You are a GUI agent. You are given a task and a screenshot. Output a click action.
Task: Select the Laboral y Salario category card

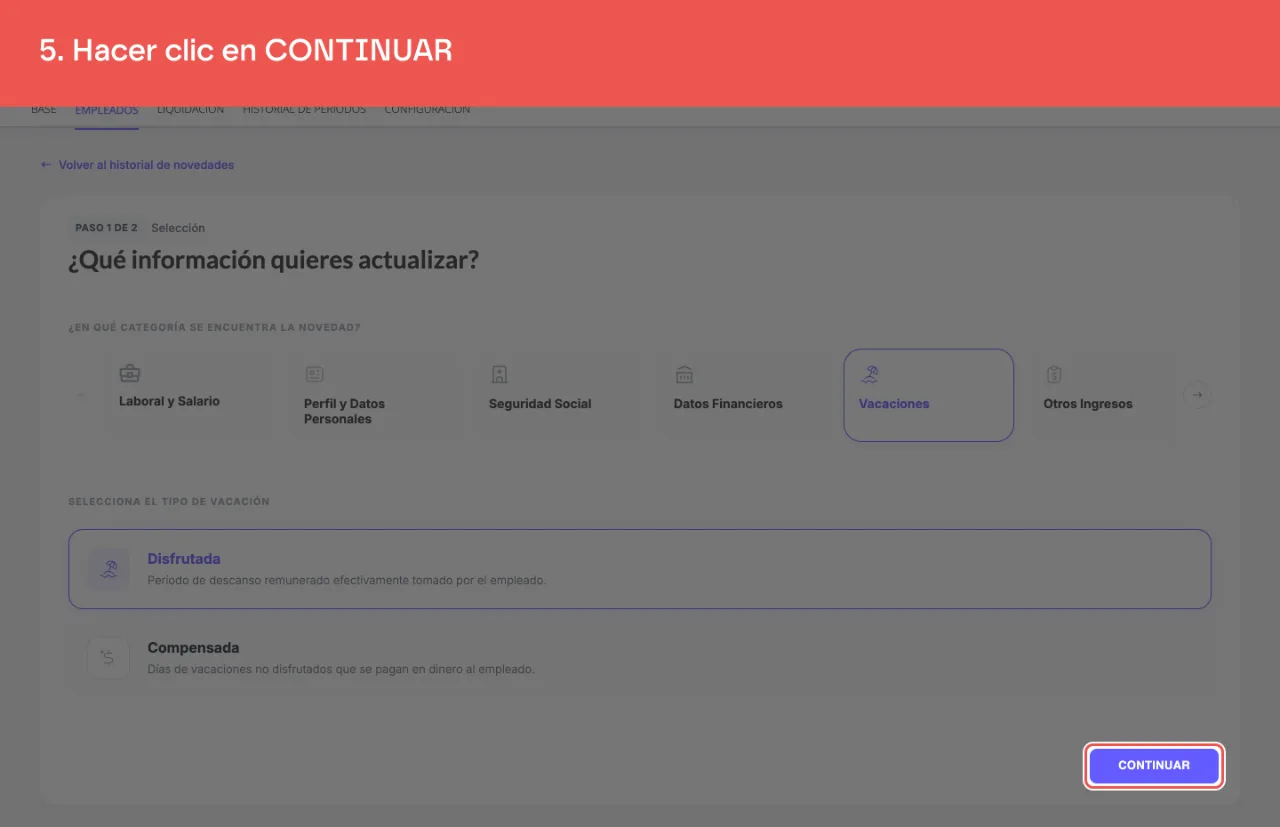point(188,394)
